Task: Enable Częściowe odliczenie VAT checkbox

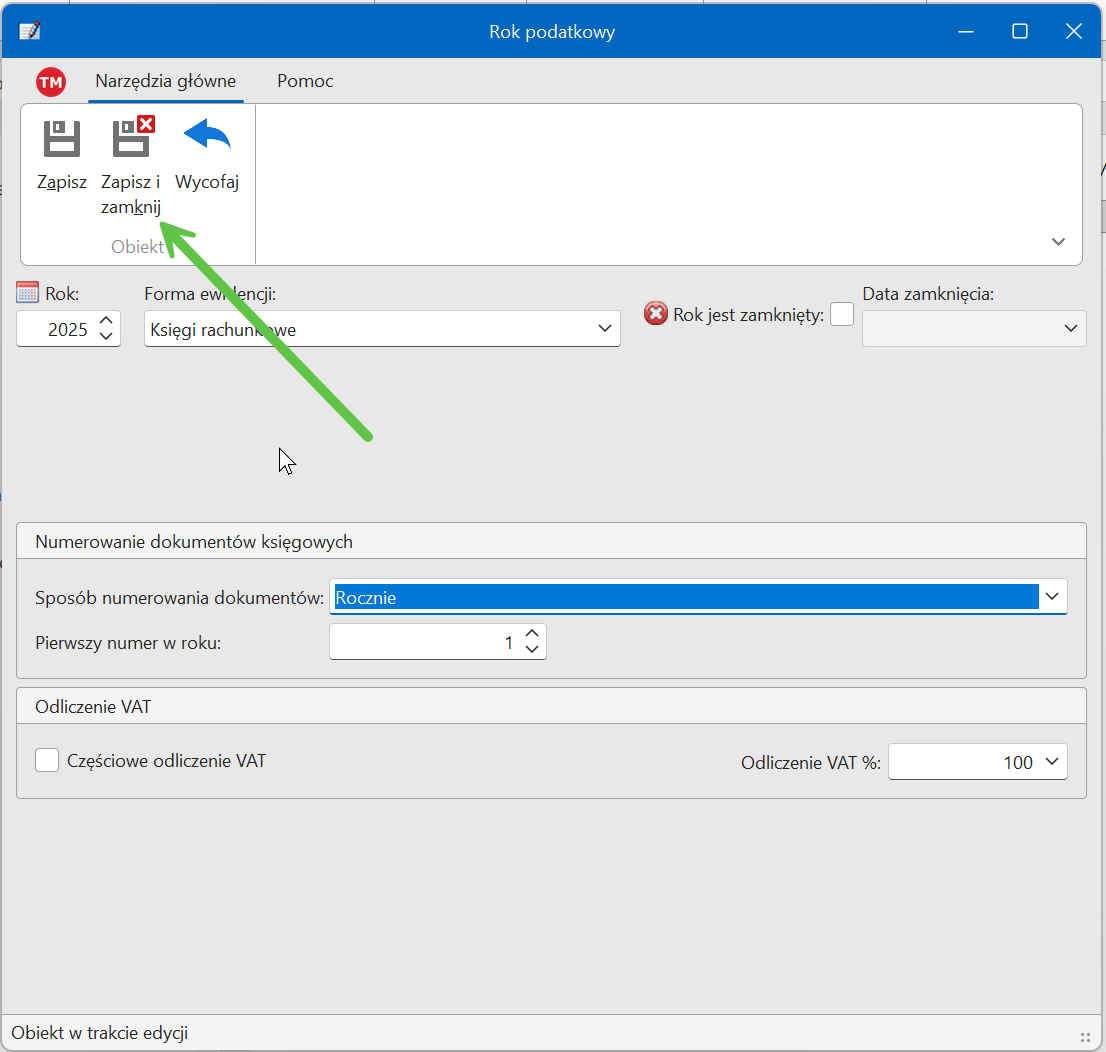Action: pos(47,761)
